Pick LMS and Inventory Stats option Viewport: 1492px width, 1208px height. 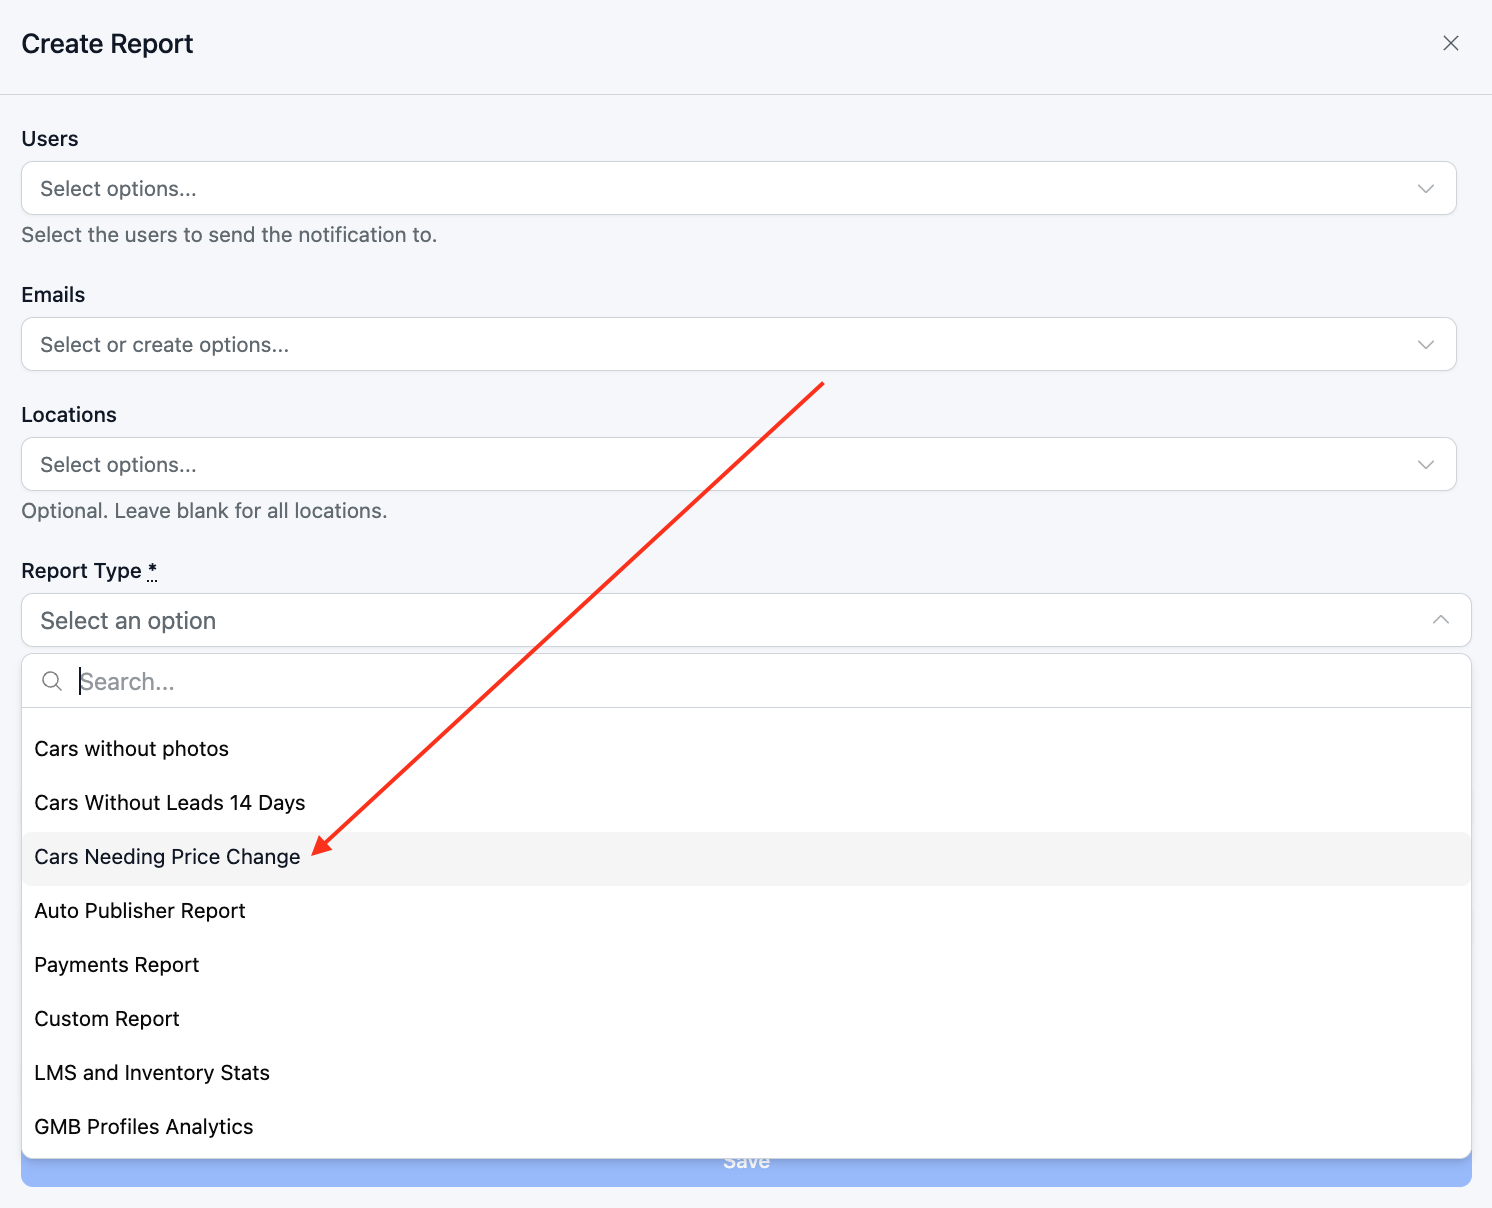tap(746, 1073)
